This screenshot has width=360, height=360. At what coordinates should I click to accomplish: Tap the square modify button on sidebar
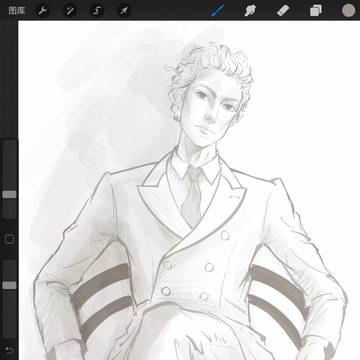(9, 239)
